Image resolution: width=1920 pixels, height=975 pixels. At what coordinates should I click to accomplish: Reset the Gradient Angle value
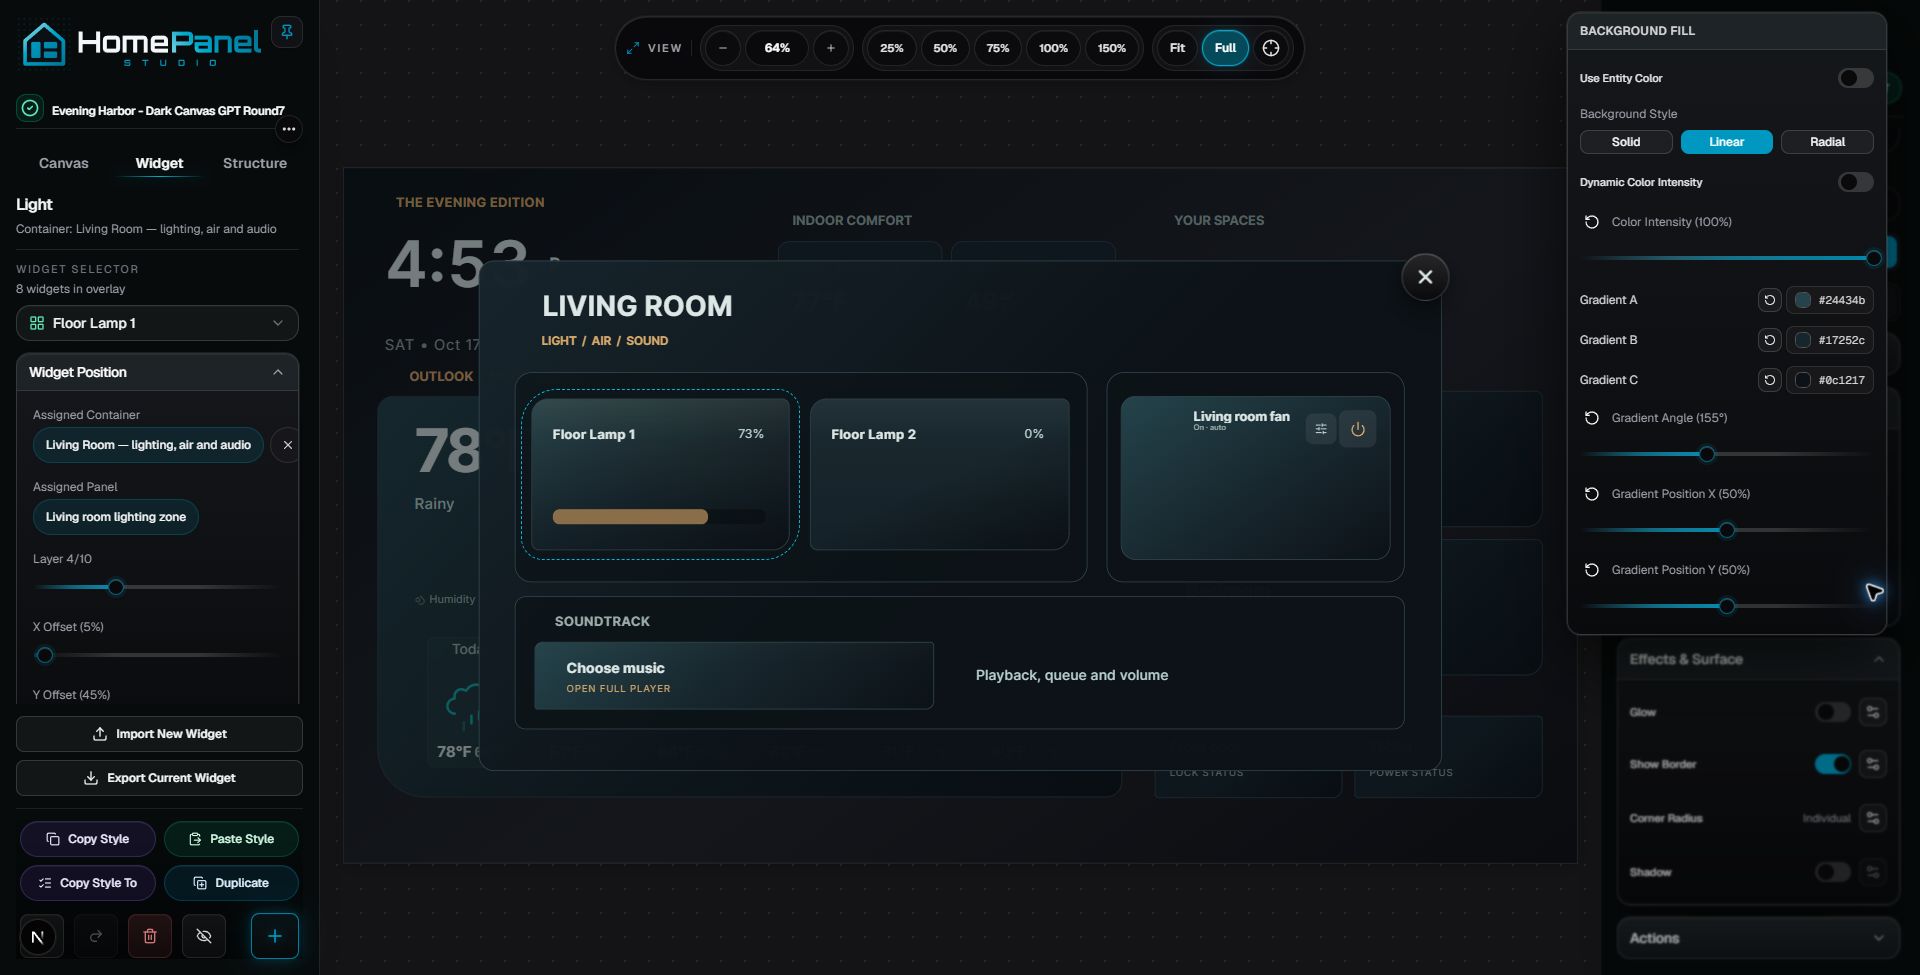click(x=1592, y=418)
